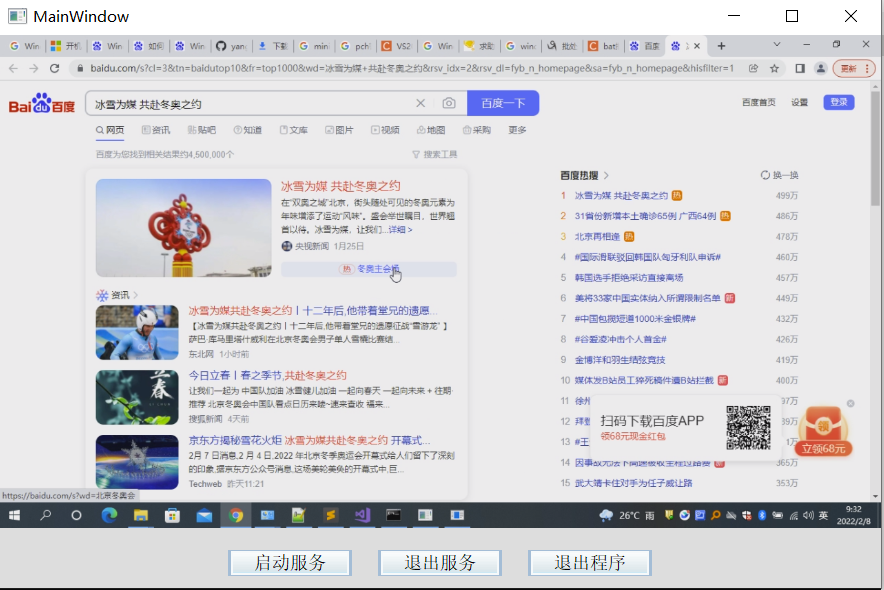The width and height of the screenshot is (884, 590).
Task: Click the 退出程序 button
Action: click(x=590, y=562)
